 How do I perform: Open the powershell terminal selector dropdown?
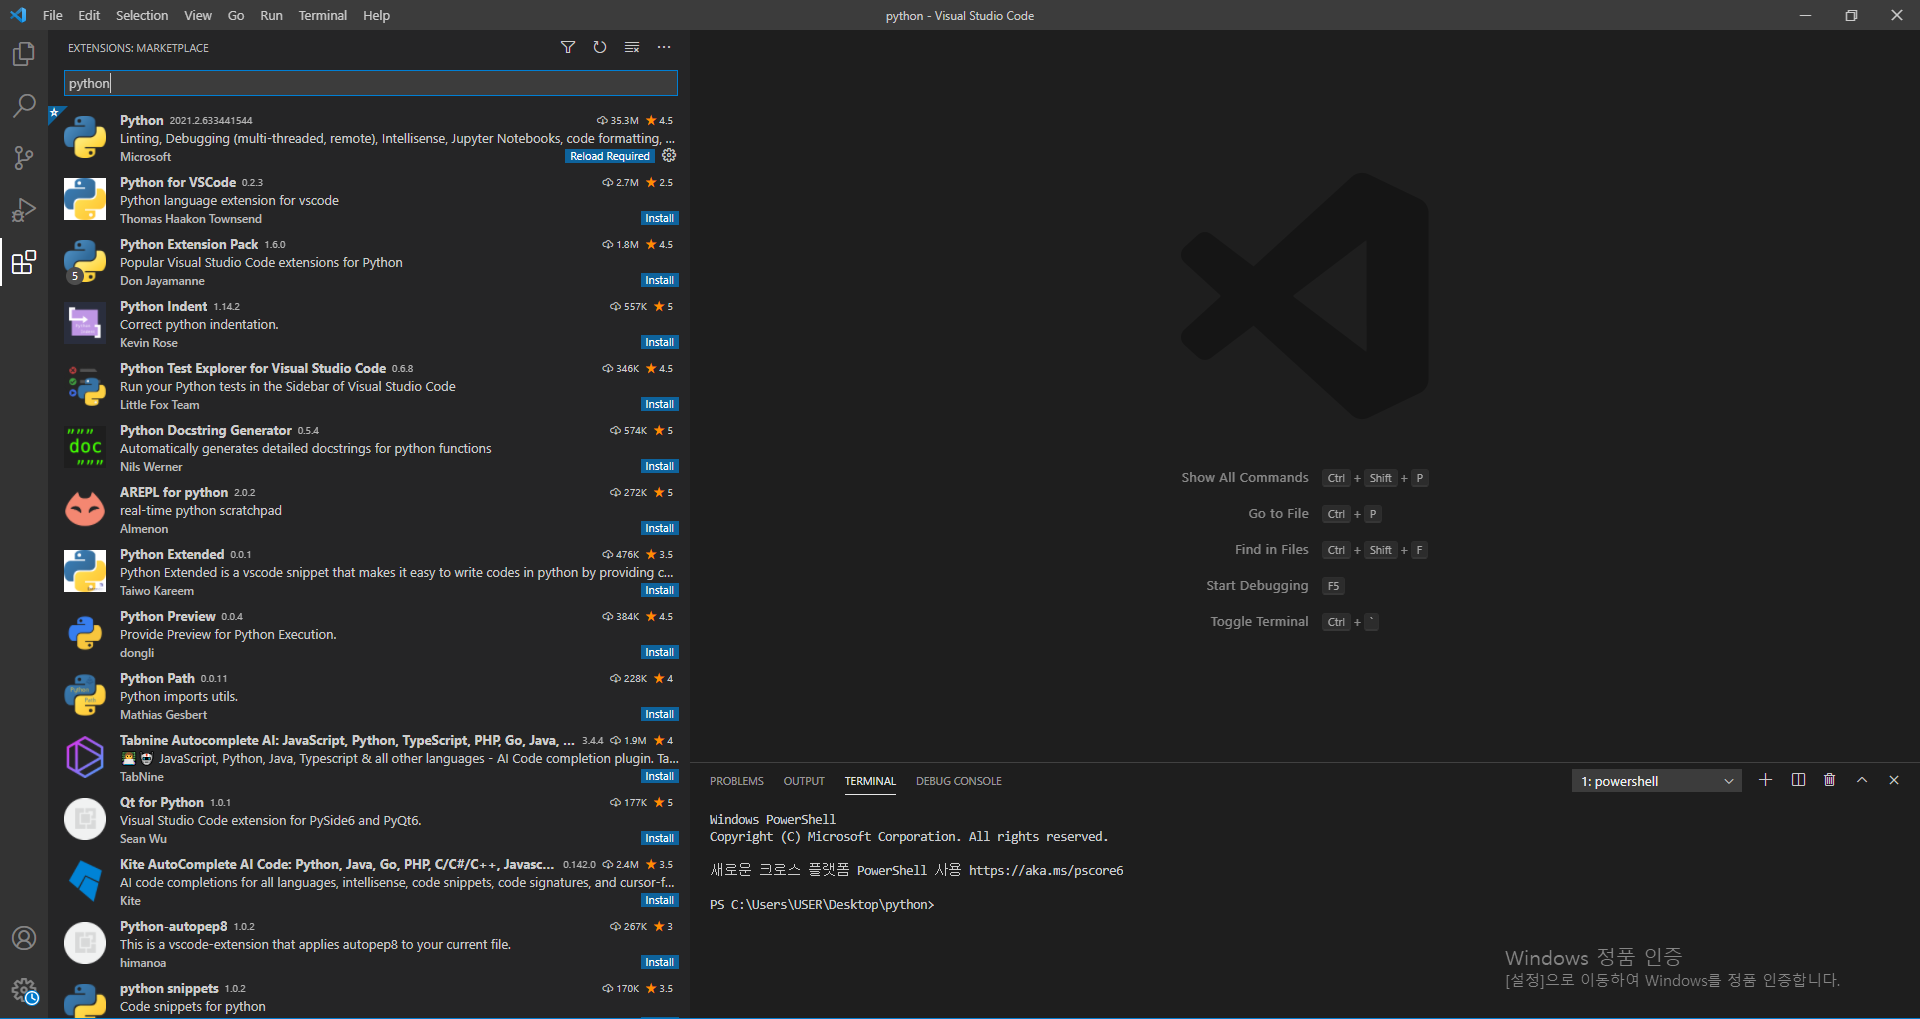point(1656,781)
